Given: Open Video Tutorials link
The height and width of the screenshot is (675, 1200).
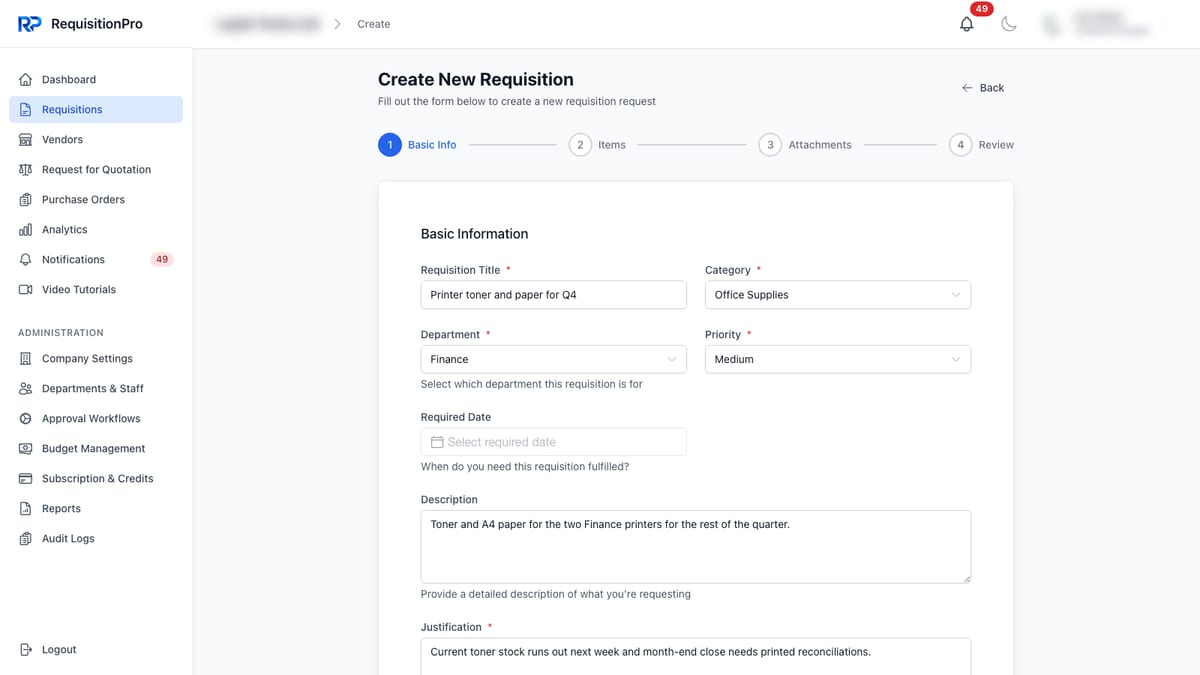Looking at the screenshot, I should [96, 290].
